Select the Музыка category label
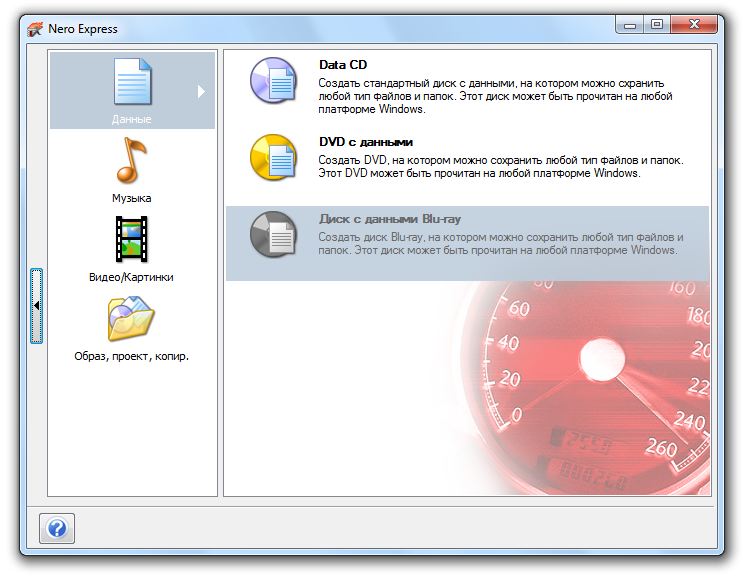The height and width of the screenshot is (578, 744). (x=131, y=198)
